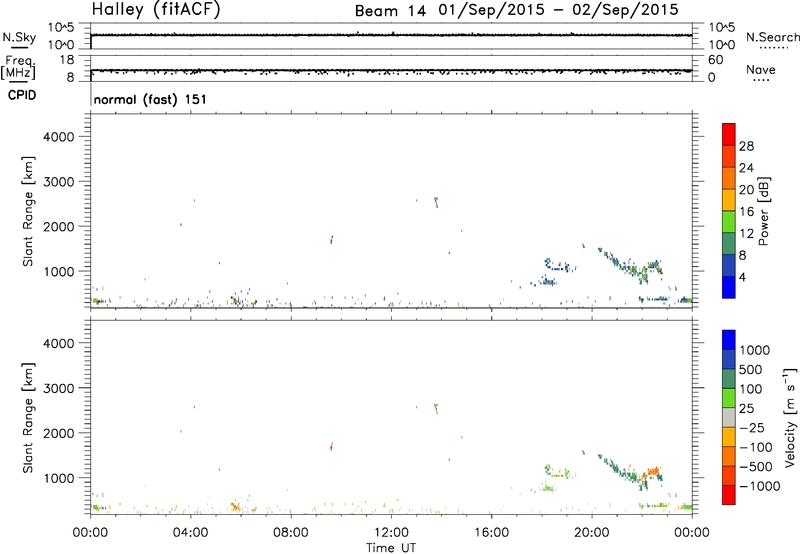Click the '20:00' time axis label

[x=591, y=533]
